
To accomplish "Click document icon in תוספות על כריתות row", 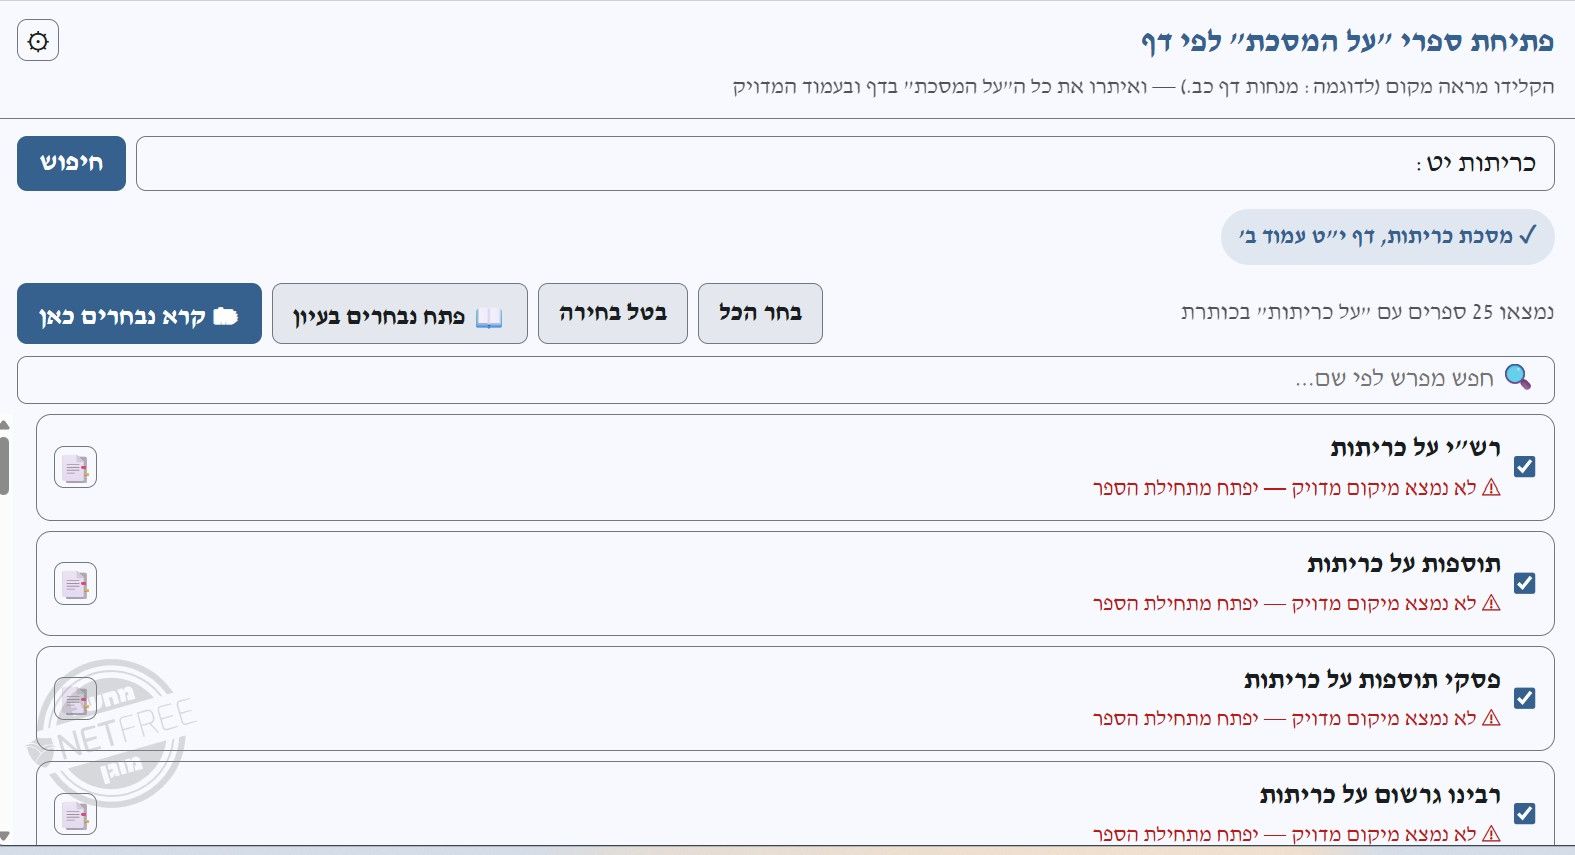I will [x=75, y=584].
